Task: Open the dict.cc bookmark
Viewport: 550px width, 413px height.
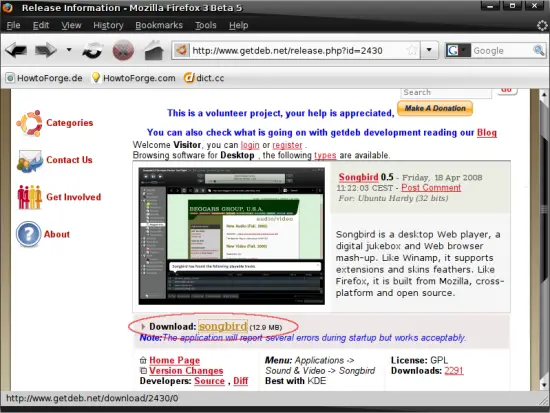Action: click(204, 78)
